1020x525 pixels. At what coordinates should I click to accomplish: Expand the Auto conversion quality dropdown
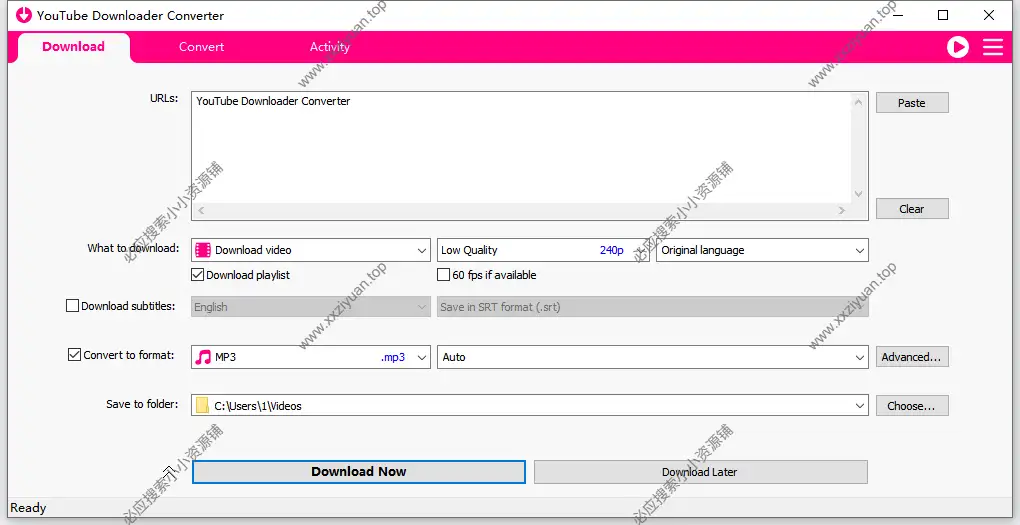(x=652, y=357)
